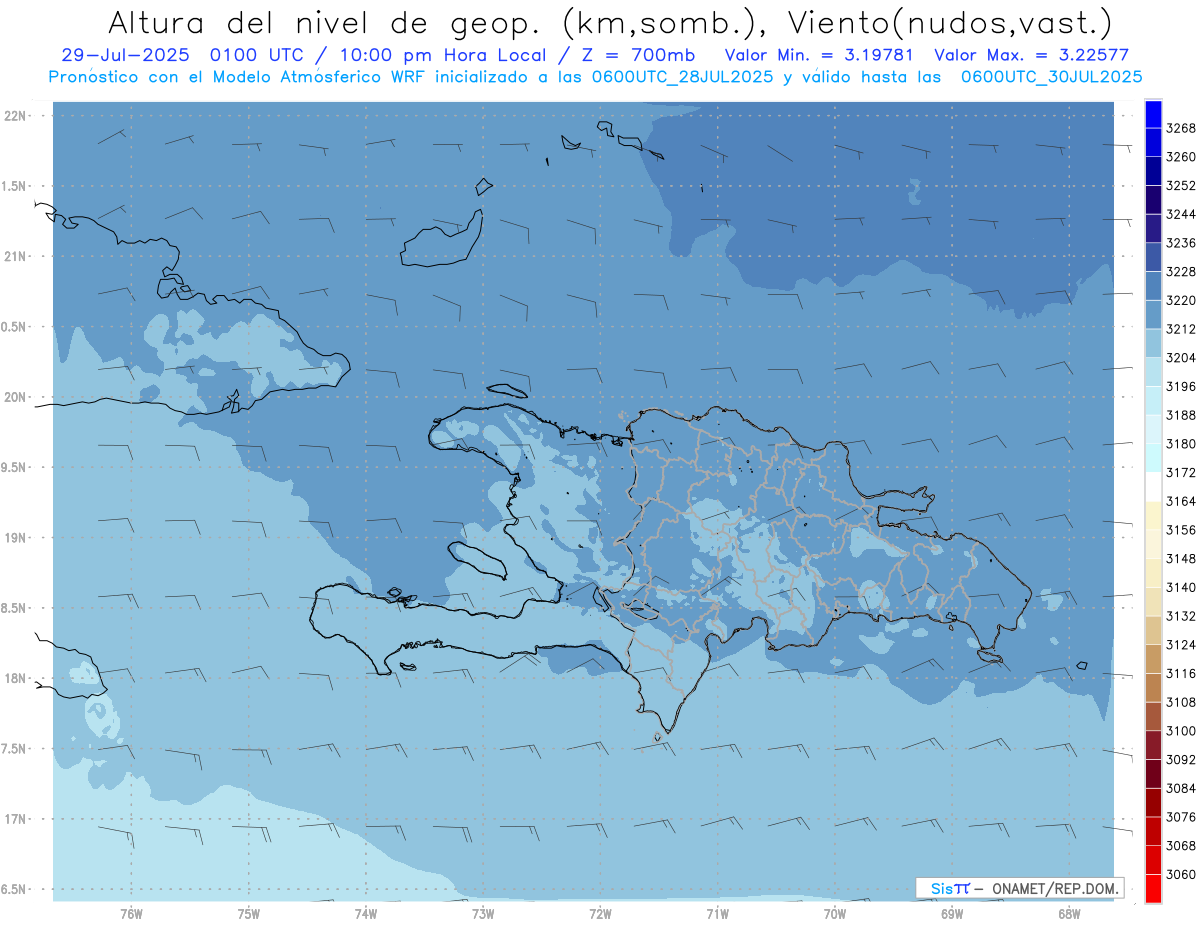
Task: Click forecast end time '0600UTC_30JUL2025'
Action: click(x=1051, y=77)
